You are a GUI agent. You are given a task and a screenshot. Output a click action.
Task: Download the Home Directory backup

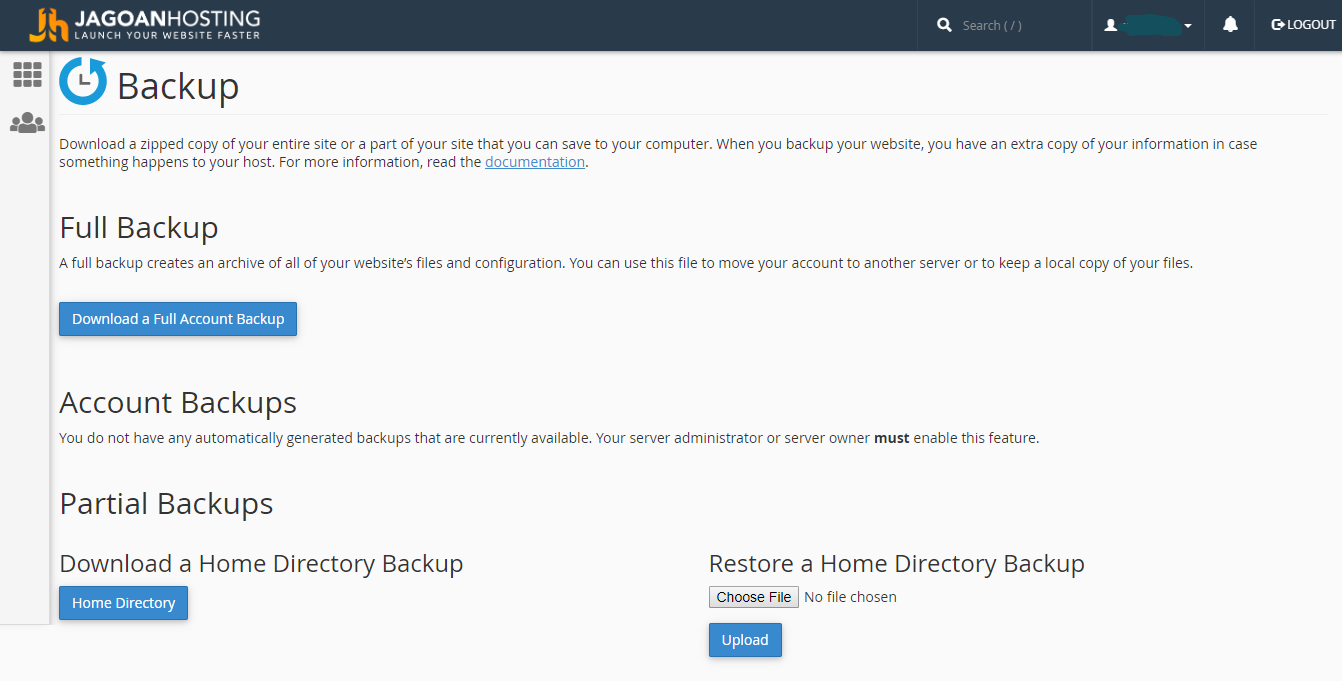click(x=123, y=603)
